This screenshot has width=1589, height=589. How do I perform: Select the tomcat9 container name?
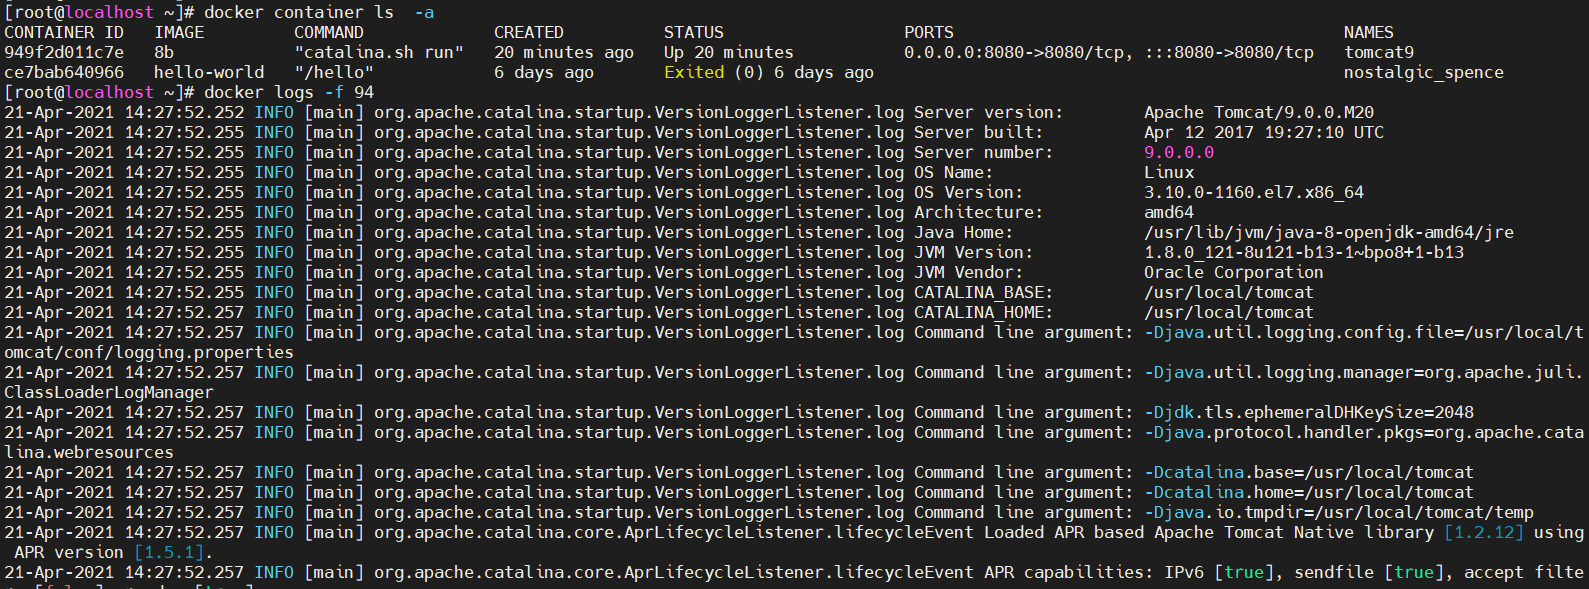point(1379,52)
